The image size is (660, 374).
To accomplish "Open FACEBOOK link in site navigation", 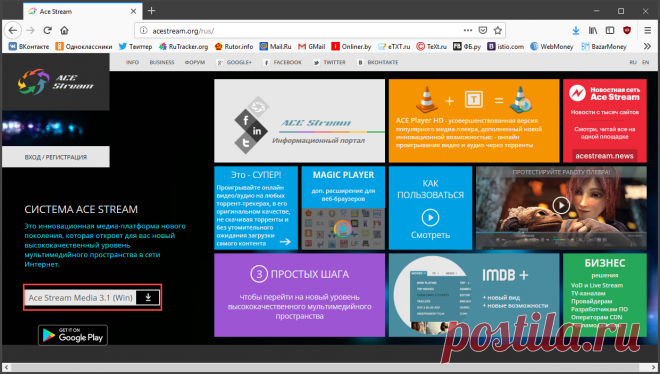I will coord(282,62).
